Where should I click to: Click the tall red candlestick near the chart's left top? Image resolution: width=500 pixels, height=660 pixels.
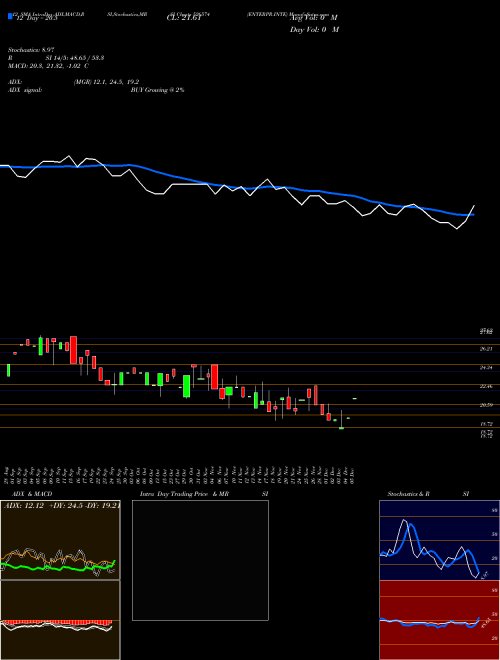pyautogui.click(x=73, y=350)
